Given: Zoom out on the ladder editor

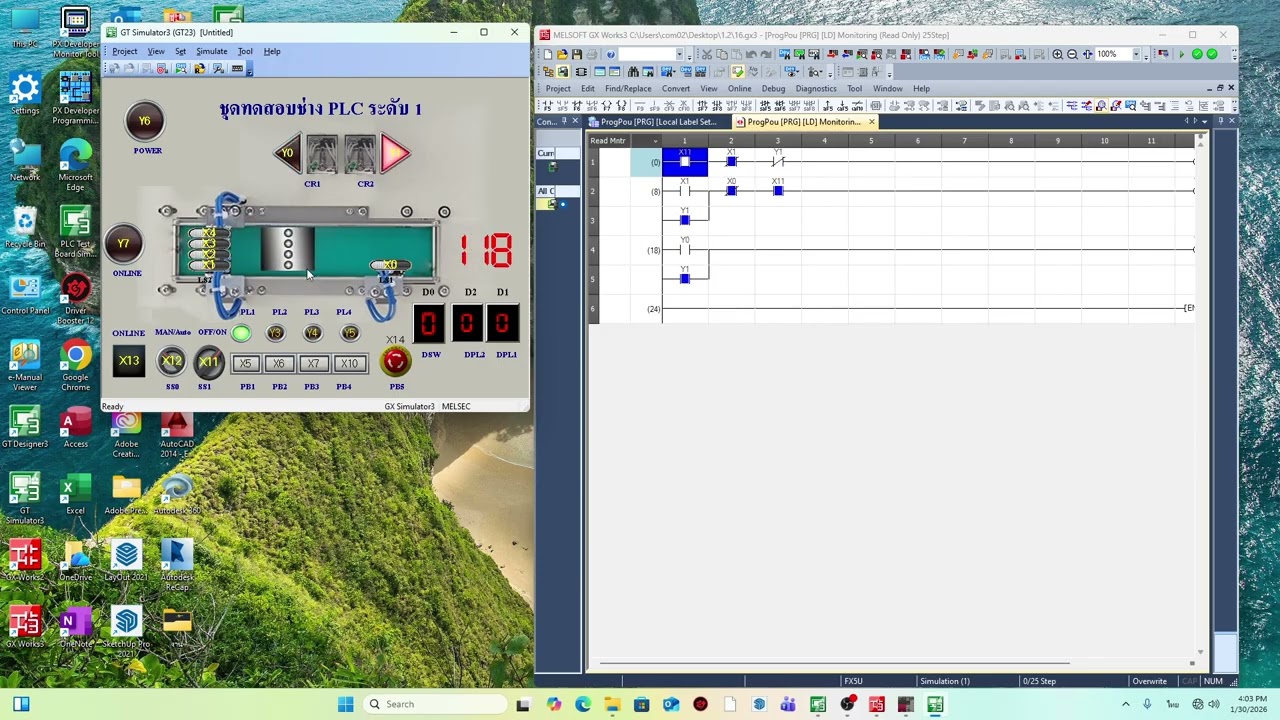Looking at the screenshot, I should pyautogui.click(x=1072, y=54).
